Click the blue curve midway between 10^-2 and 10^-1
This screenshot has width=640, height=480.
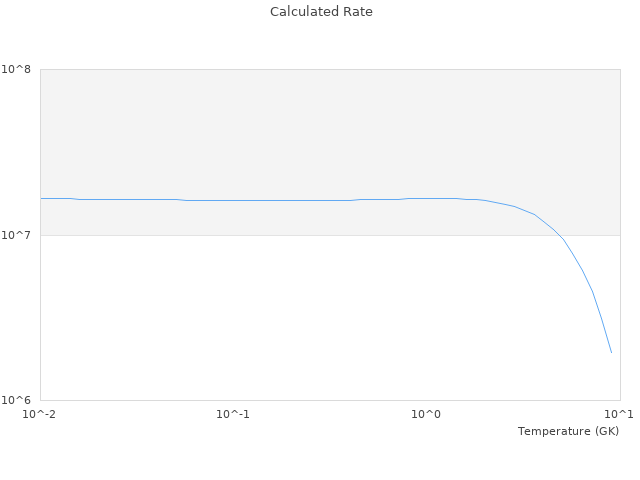[137, 199]
